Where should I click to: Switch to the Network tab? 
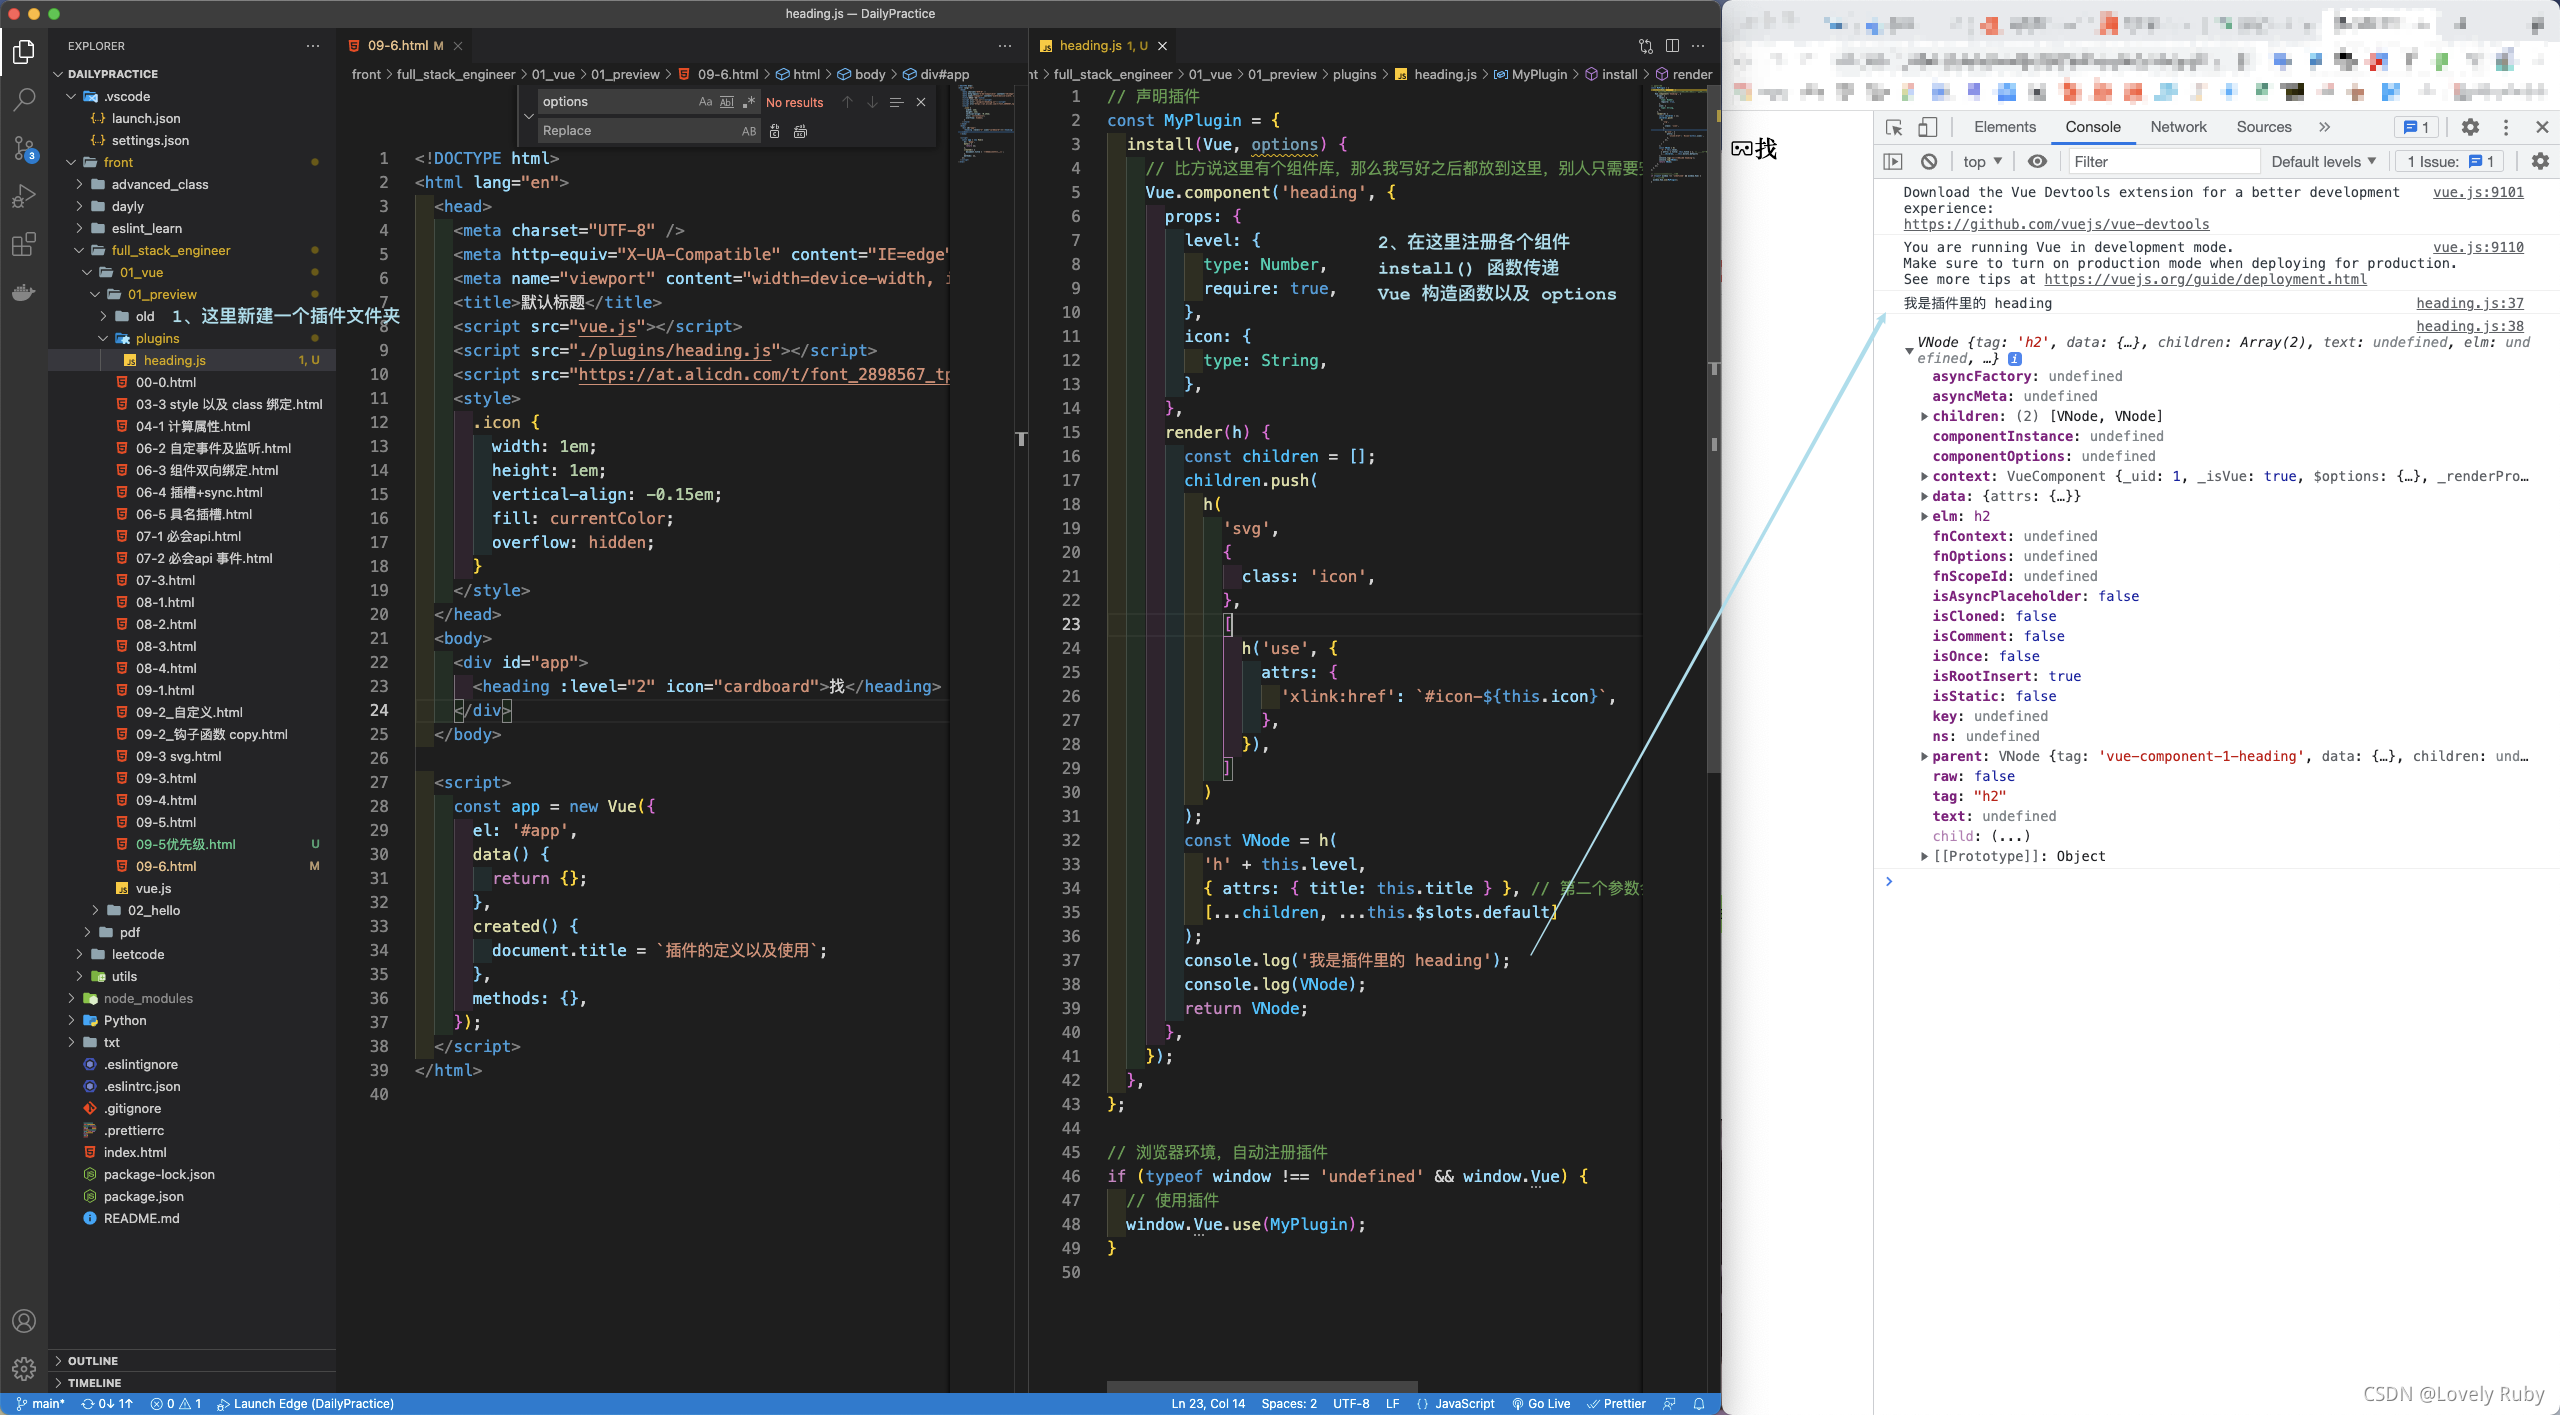2178,127
